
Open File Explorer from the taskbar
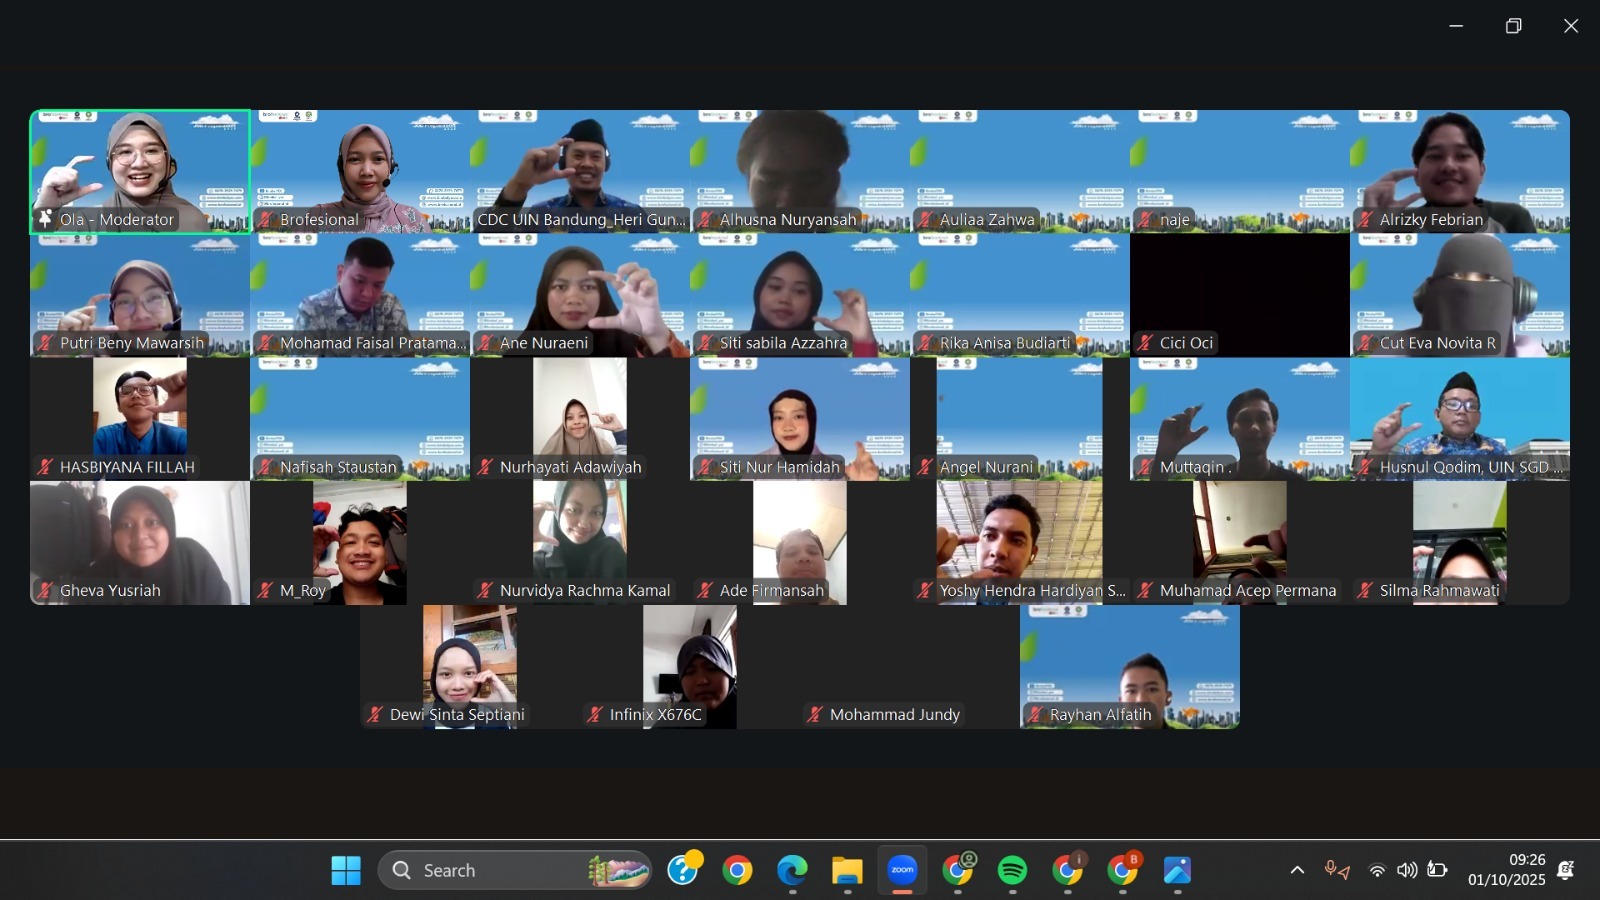tap(847, 870)
